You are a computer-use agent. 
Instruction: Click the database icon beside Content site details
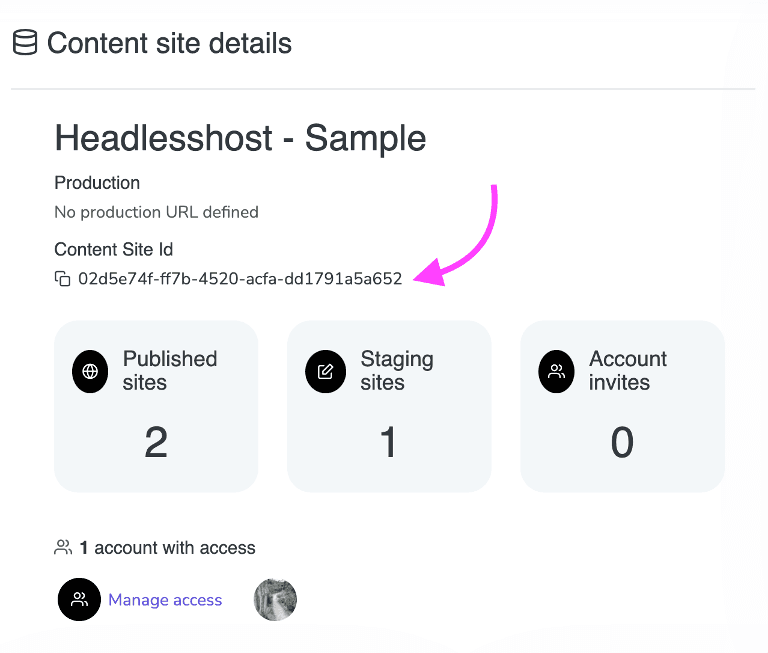(25, 43)
